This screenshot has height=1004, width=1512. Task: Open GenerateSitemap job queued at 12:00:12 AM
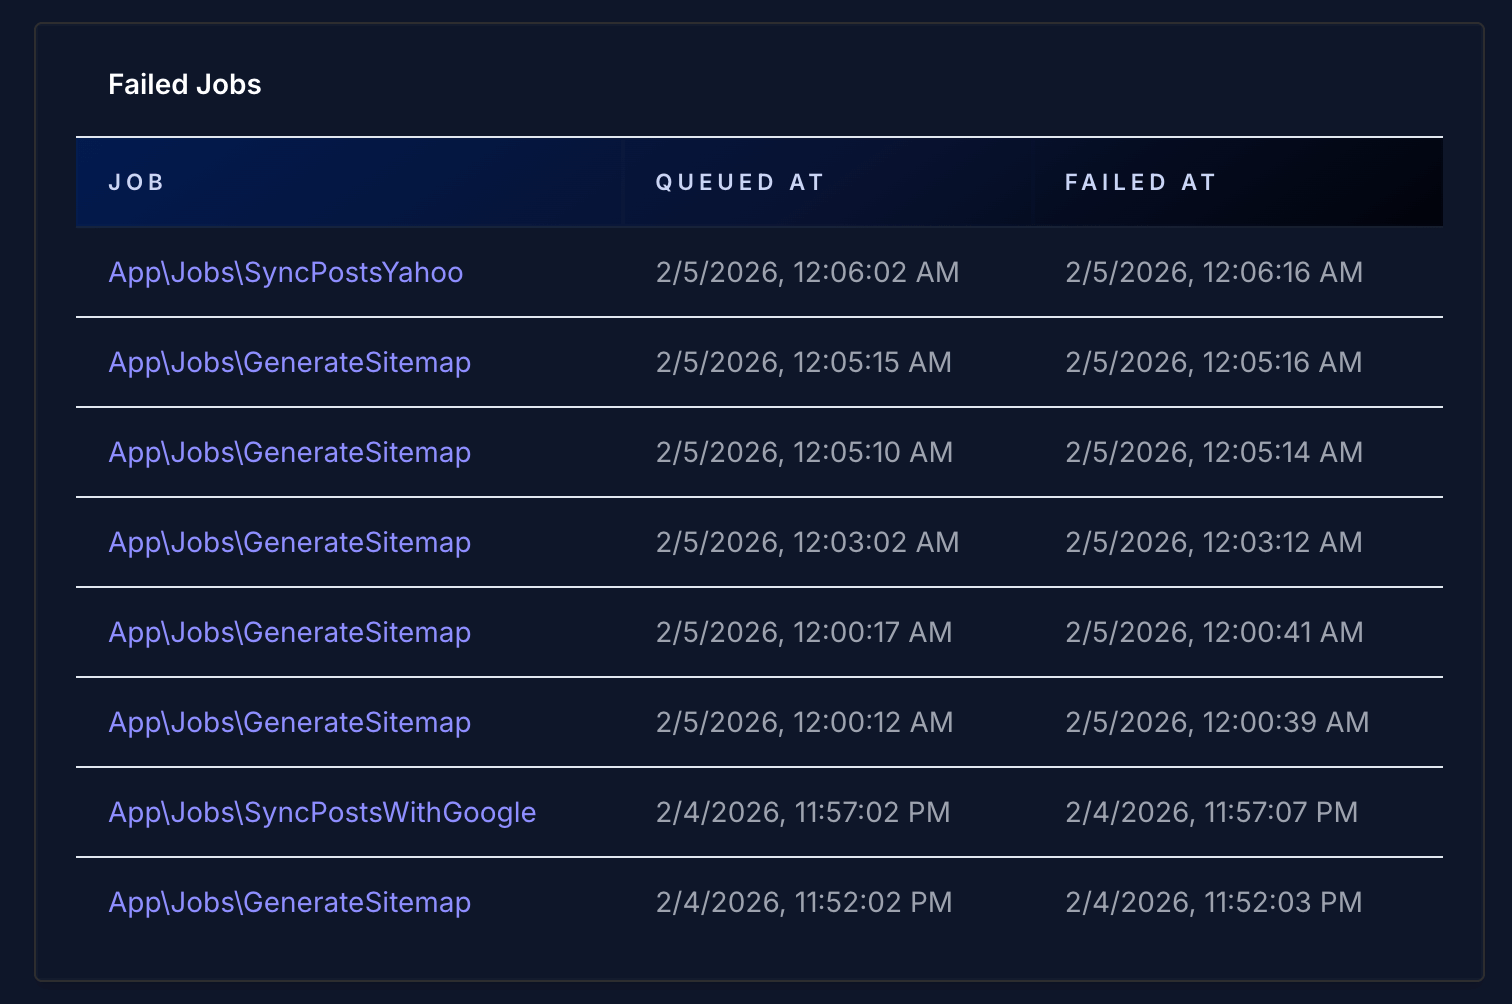click(x=289, y=722)
